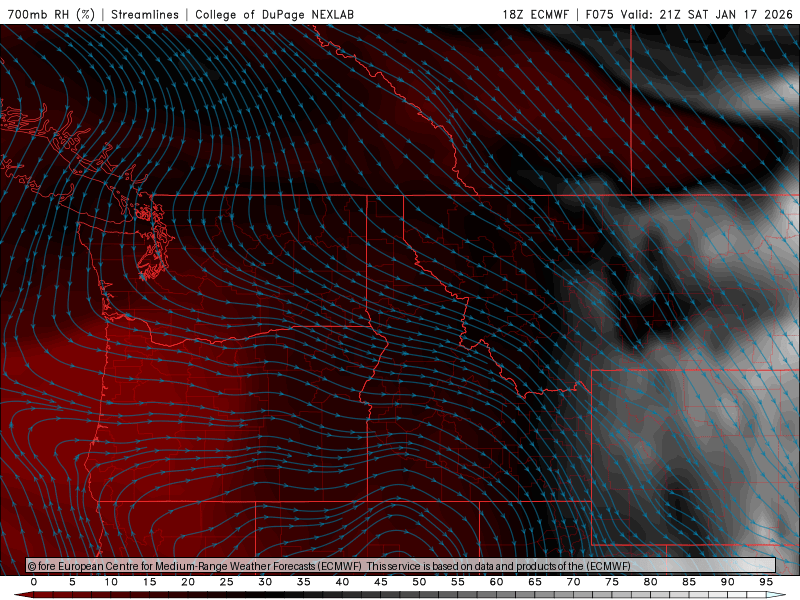Click the 85 value on color scale
The image size is (800, 600).
pos(689,582)
